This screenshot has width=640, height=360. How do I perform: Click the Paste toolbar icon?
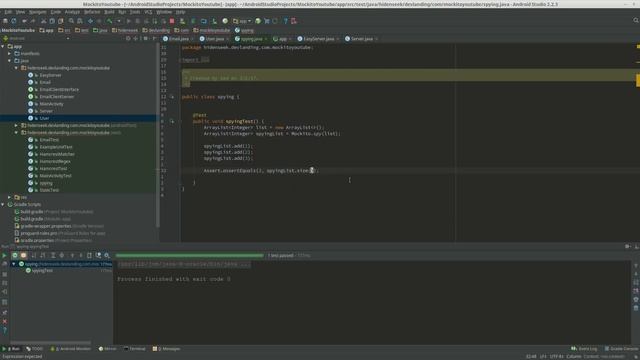click(61, 21)
